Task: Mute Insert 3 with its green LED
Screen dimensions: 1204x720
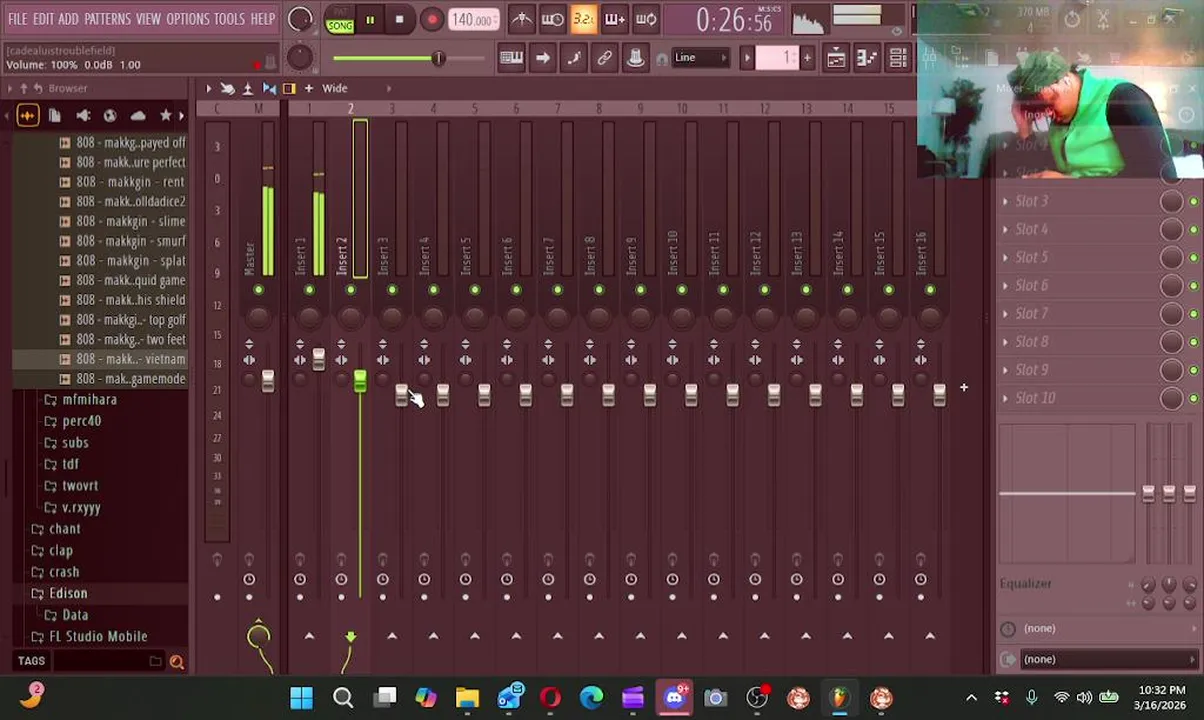Action: click(x=392, y=290)
